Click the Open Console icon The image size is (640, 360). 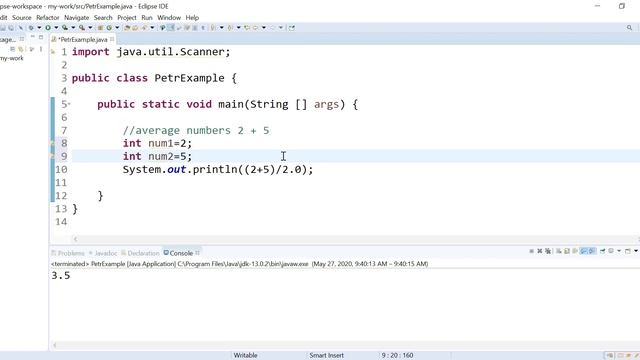(627, 251)
